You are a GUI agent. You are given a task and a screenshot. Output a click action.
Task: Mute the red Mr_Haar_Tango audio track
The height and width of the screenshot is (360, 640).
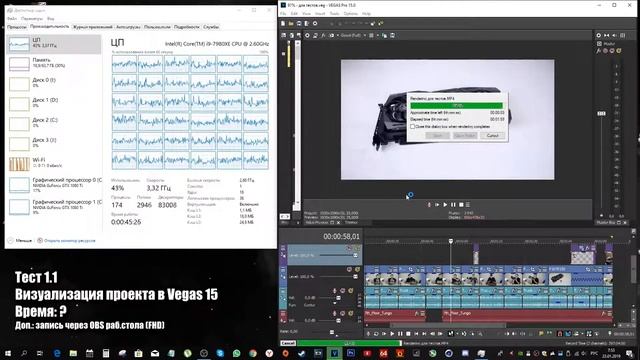pyautogui.click(x=343, y=313)
